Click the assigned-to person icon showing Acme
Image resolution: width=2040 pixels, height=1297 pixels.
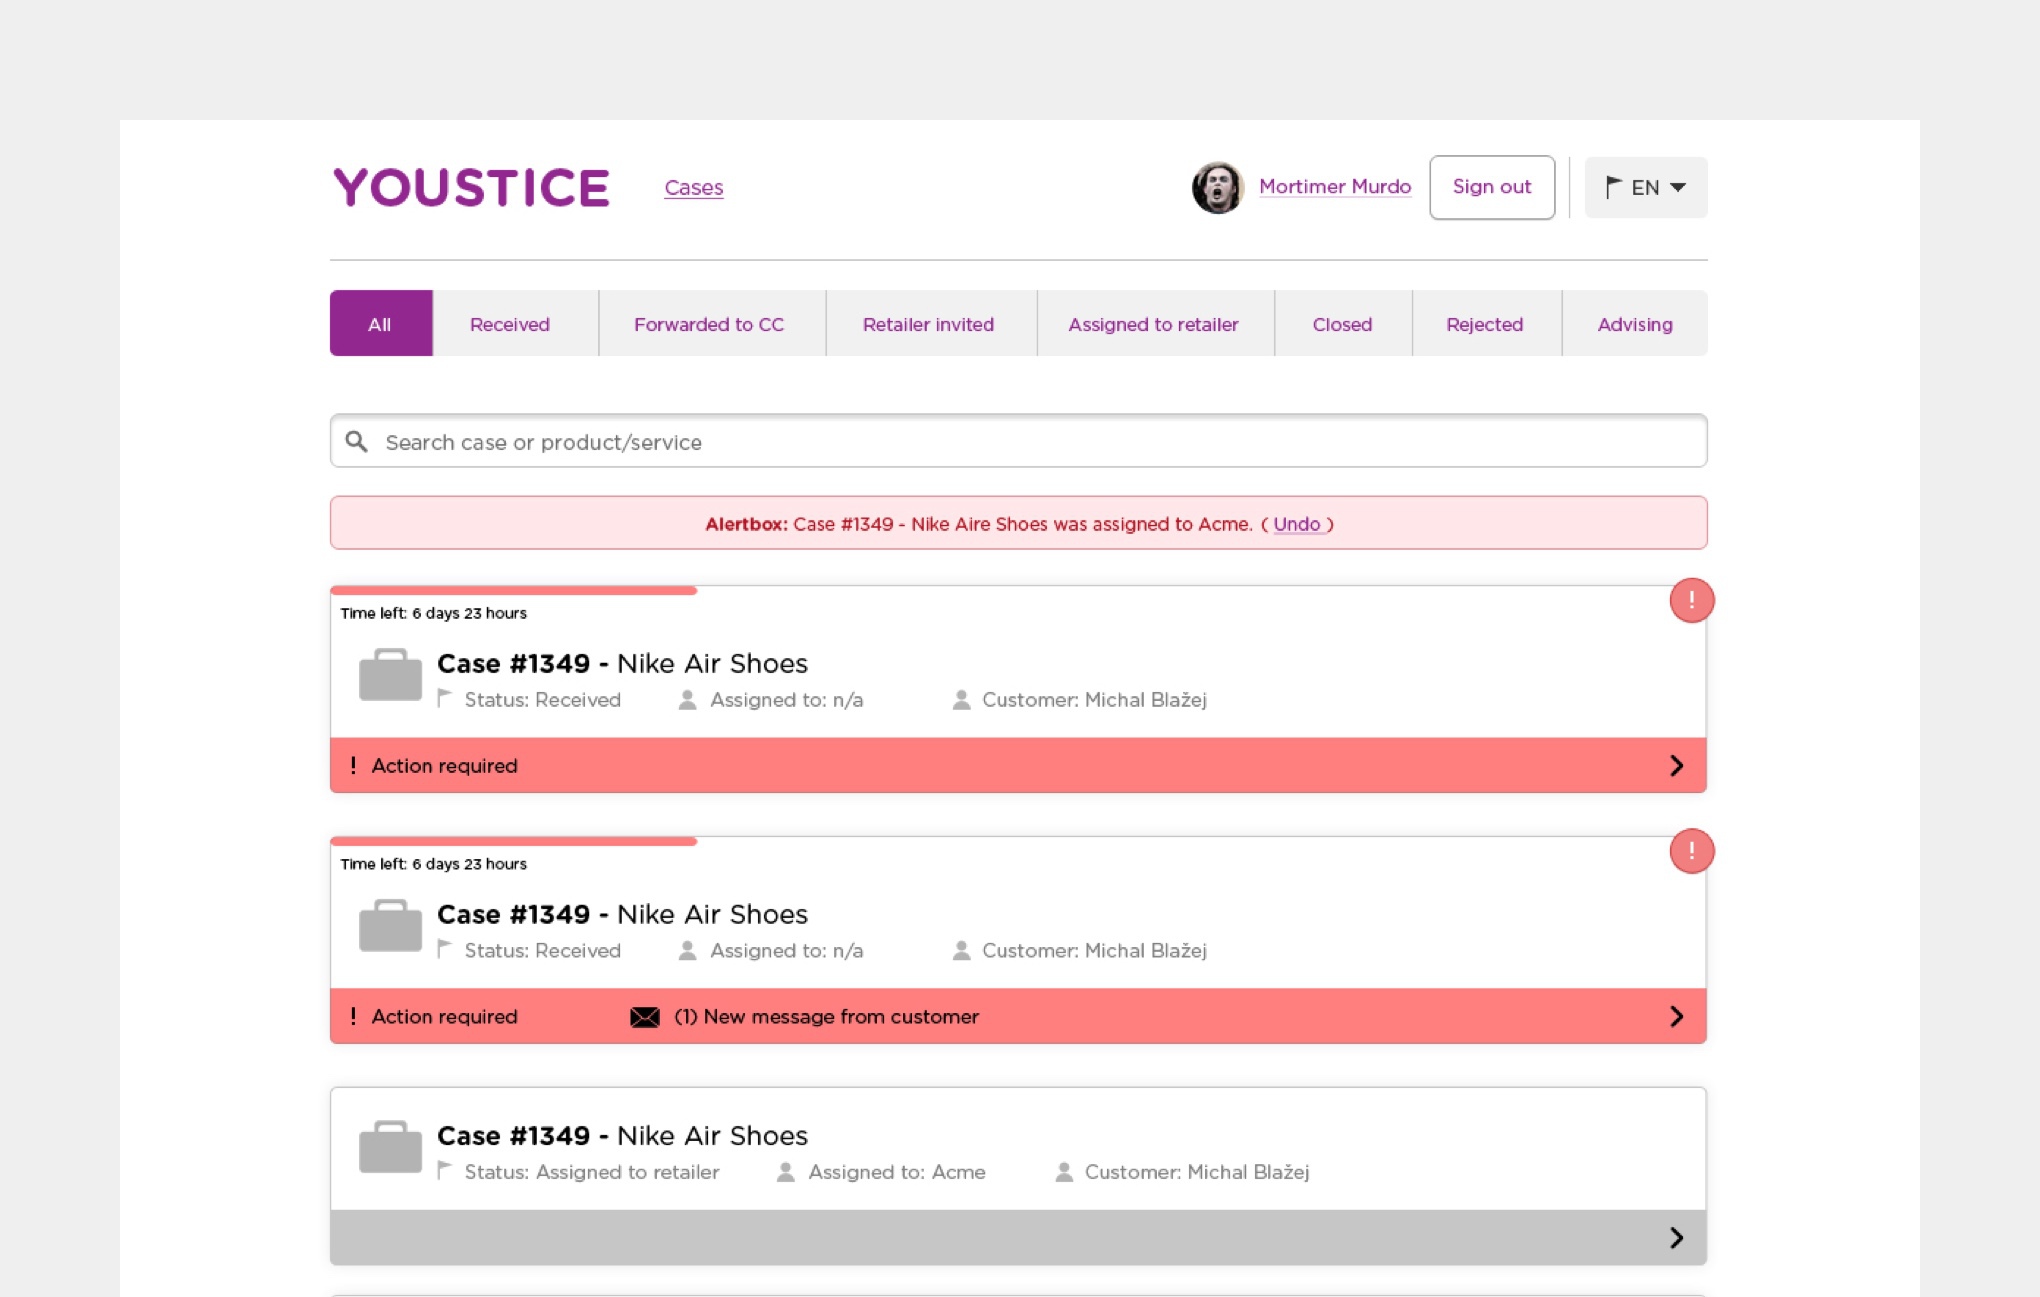point(784,1172)
